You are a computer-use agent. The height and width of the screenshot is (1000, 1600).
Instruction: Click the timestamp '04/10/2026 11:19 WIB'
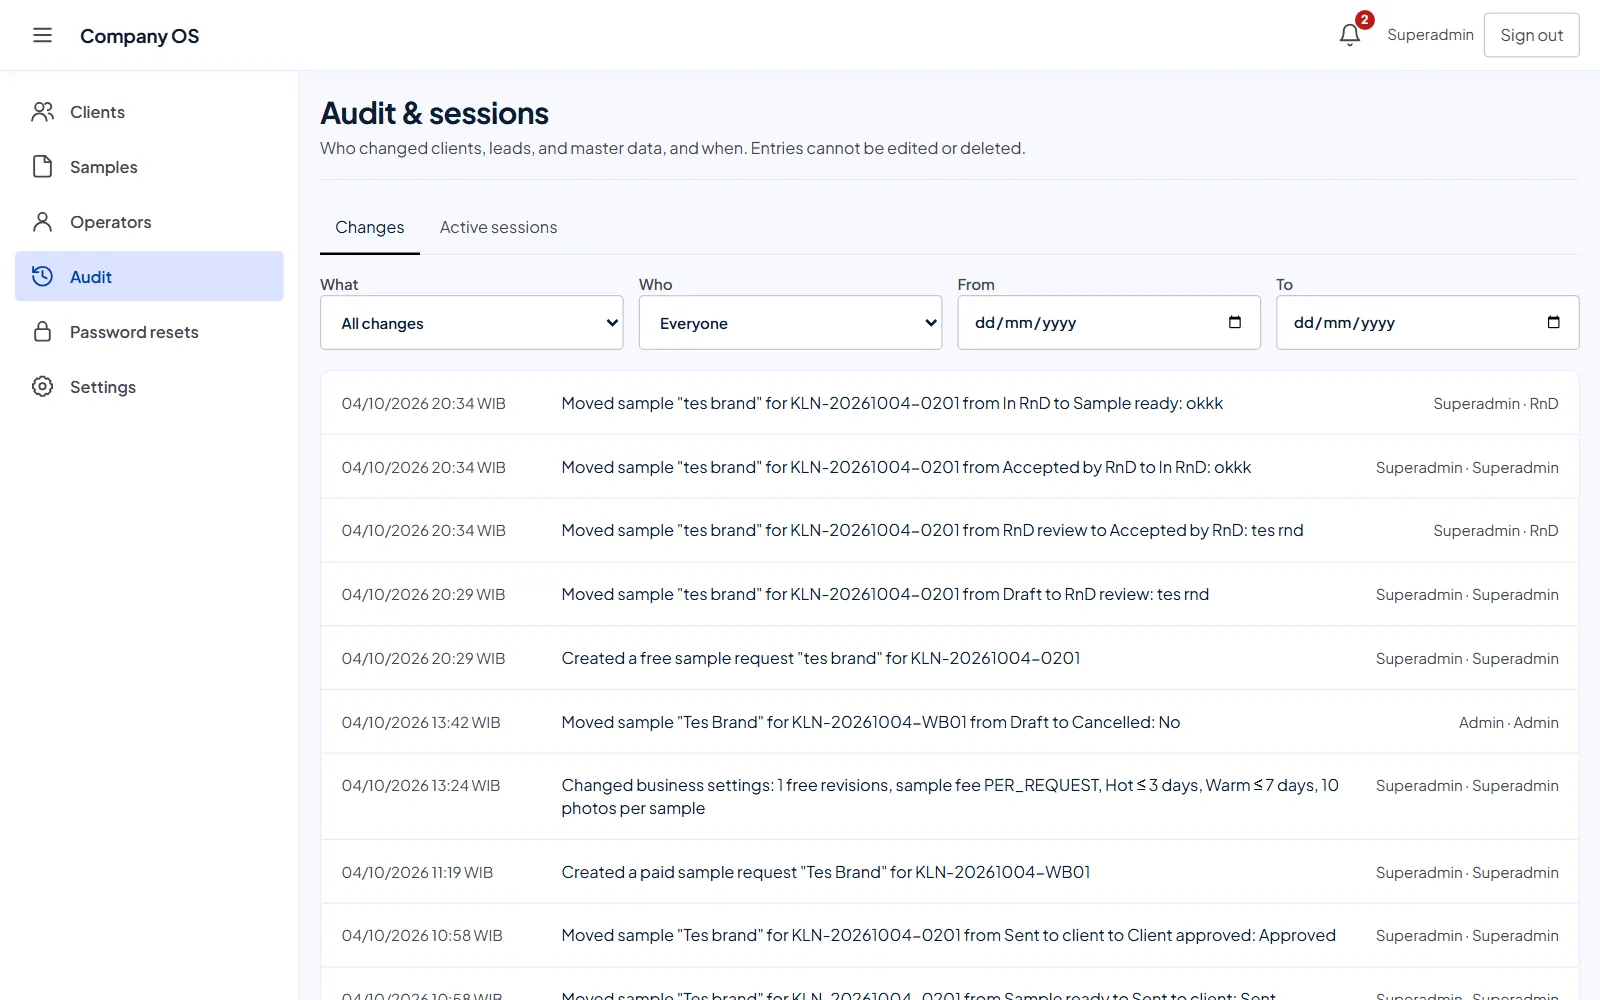click(417, 872)
